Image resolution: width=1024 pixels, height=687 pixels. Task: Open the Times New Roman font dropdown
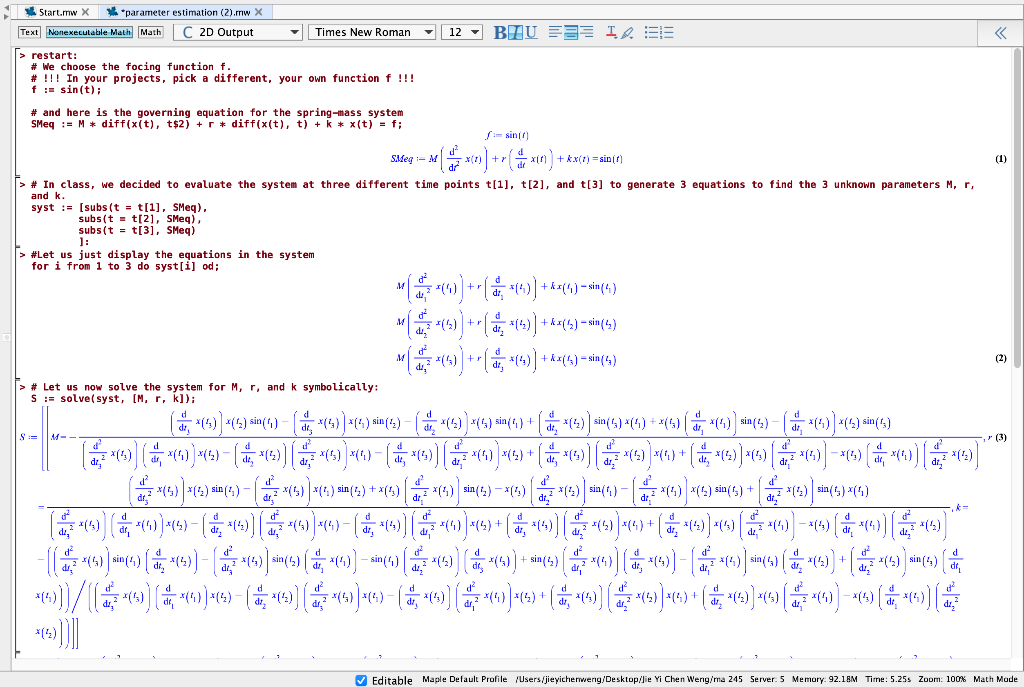372,32
